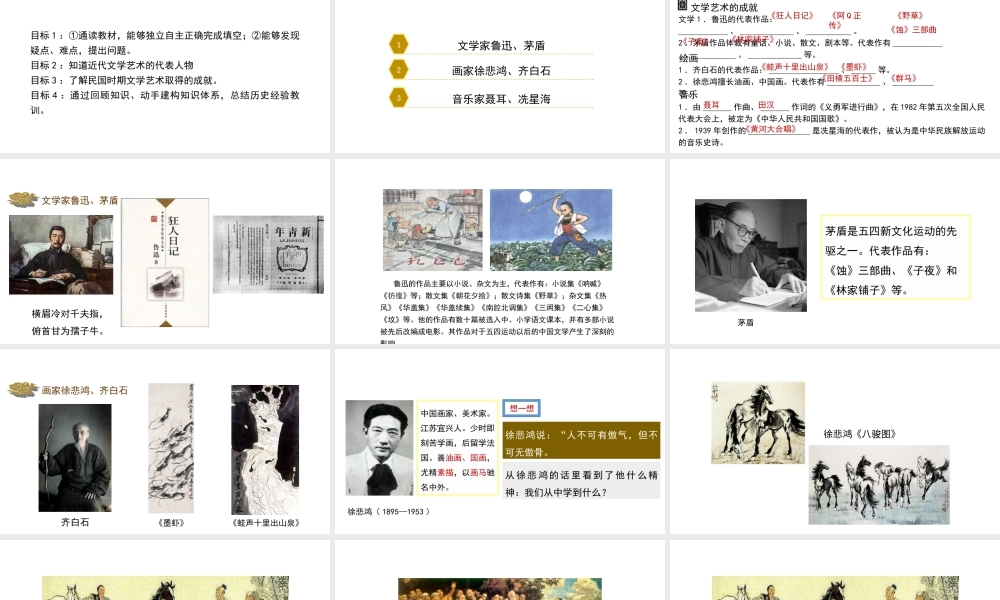This screenshot has height=600, width=1000.
Task: Click the 《墨虾》 caption under shrimp painting
Action: [171, 523]
